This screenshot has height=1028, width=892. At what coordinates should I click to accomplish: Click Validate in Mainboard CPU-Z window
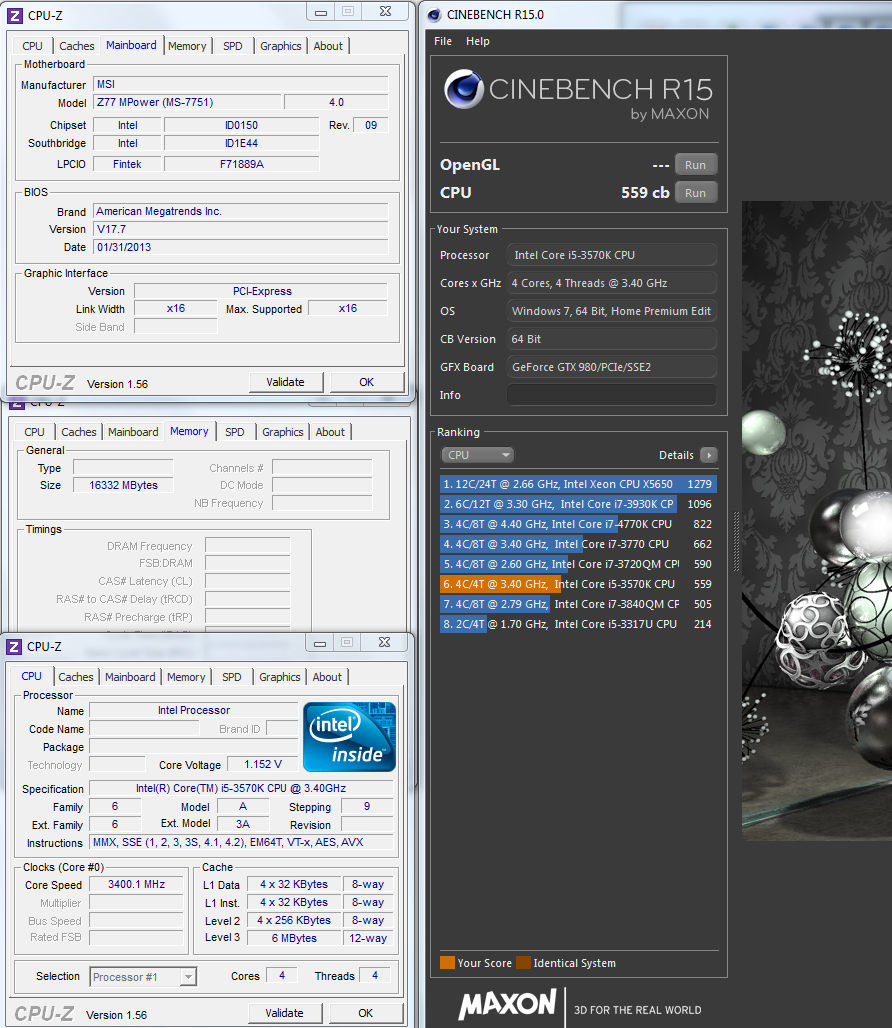pyautogui.click(x=285, y=382)
